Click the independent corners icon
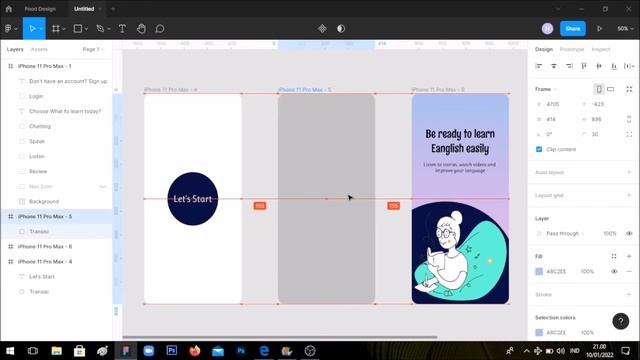The height and width of the screenshot is (360, 640). tap(629, 134)
